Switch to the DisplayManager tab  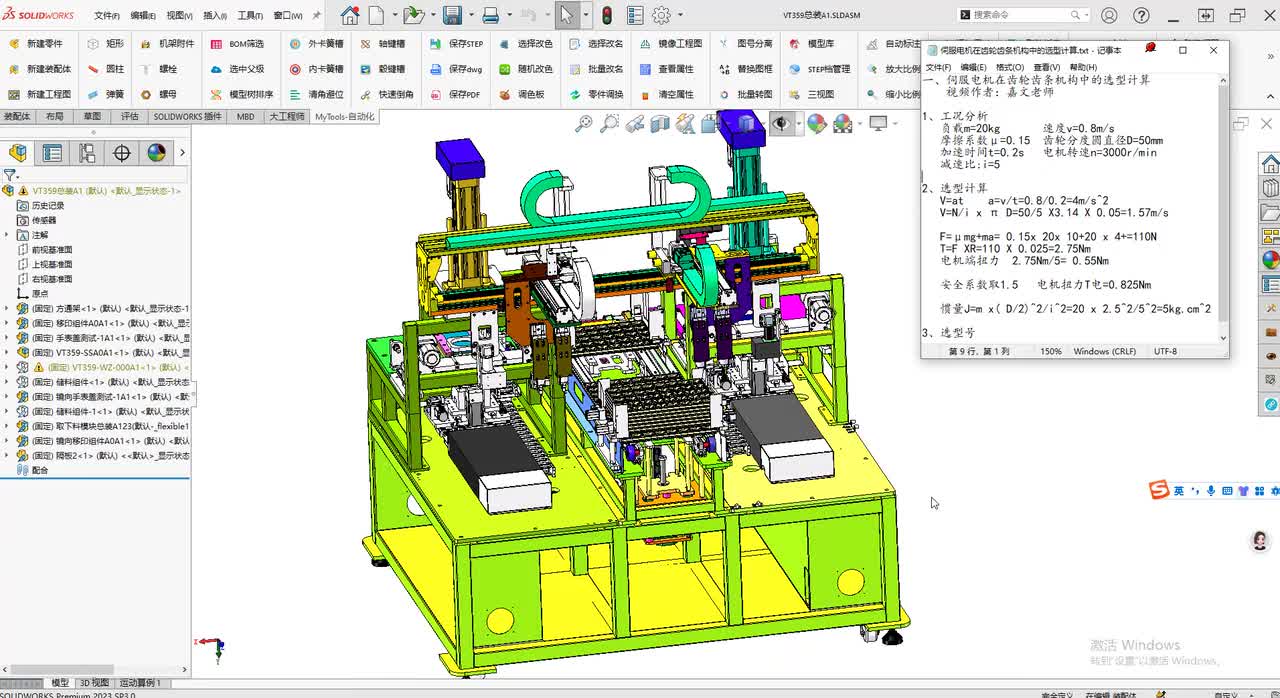pyautogui.click(x=156, y=153)
